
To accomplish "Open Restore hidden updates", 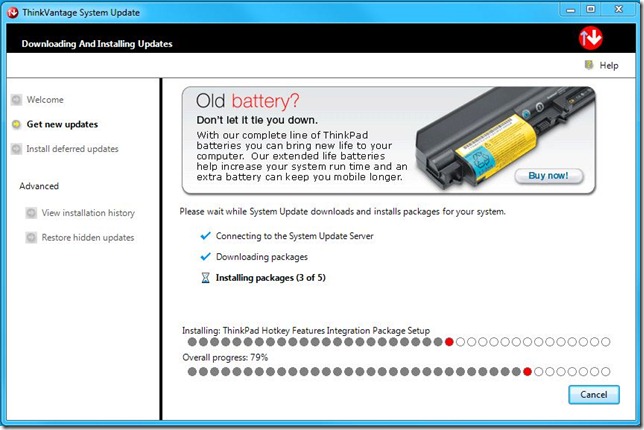I will click(x=88, y=237).
